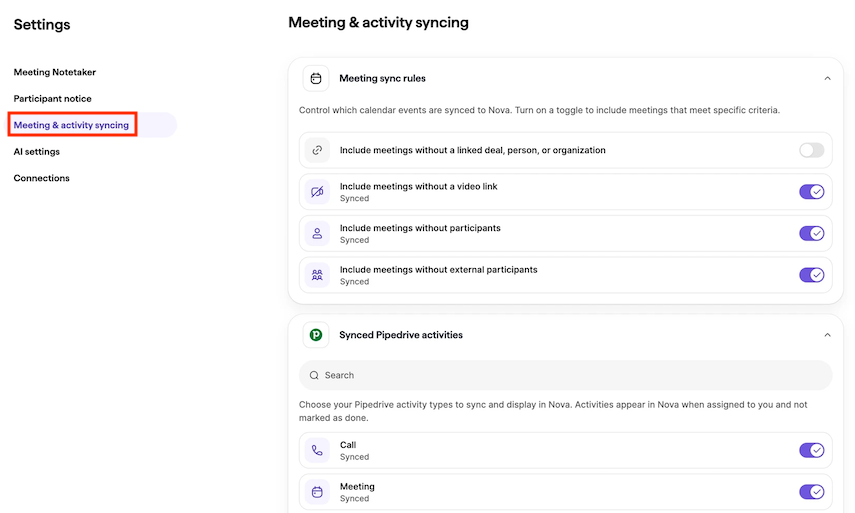Click the calendar icon in the Meeting activity row
Viewport: 855px width, 513px height.
tap(317, 492)
